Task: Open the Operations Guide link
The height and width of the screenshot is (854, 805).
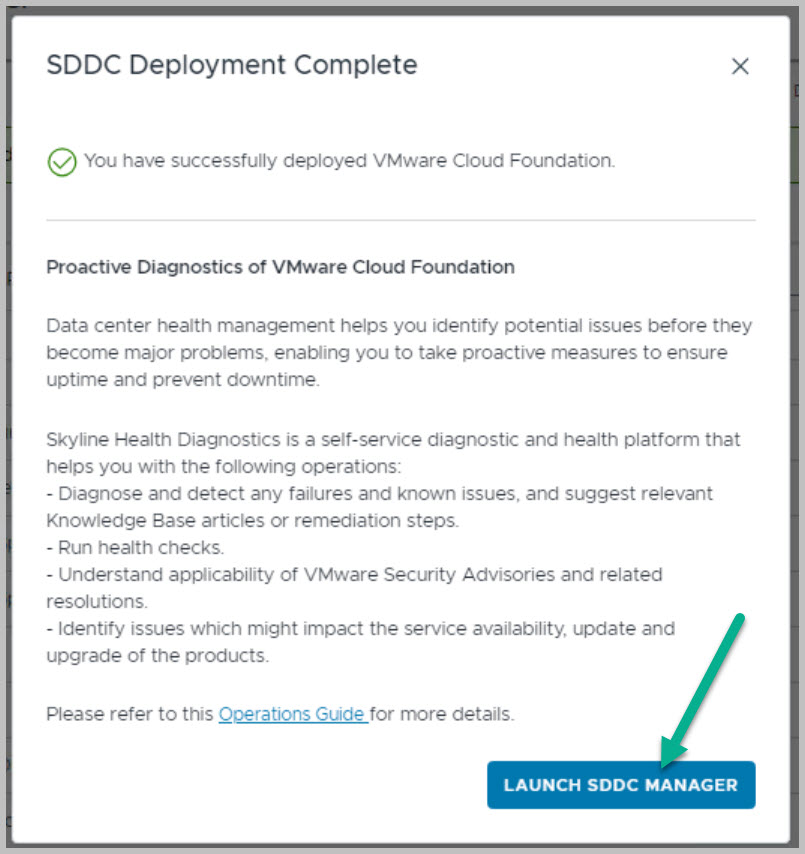Action: tap(292, 714)
